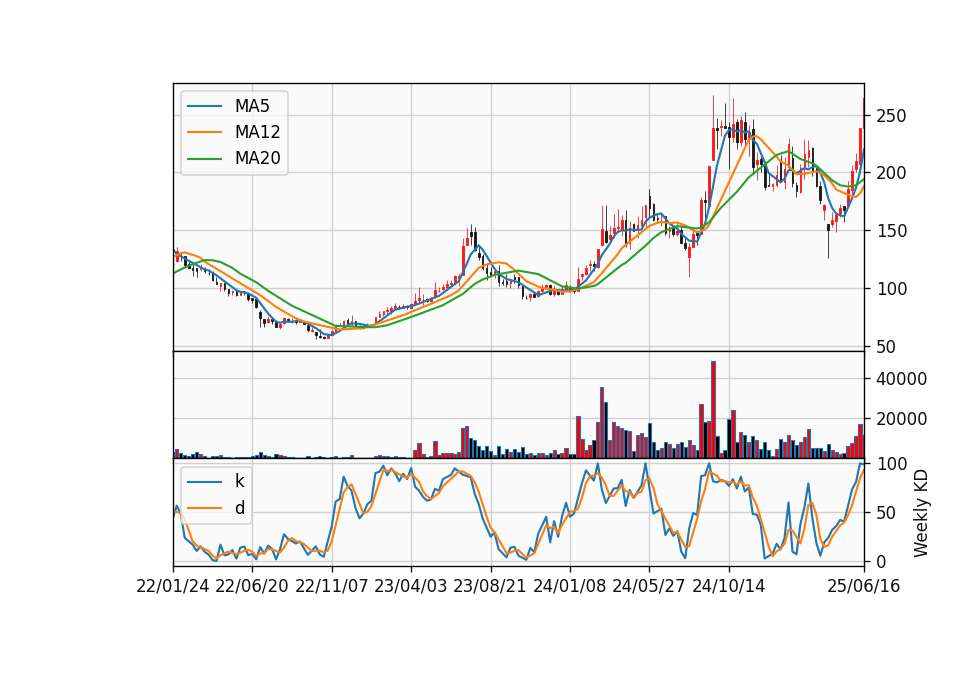This screenshot has width=960, height=690.
Task: Click the 24/01/08 date label
Action: click(x=569, y=587)
